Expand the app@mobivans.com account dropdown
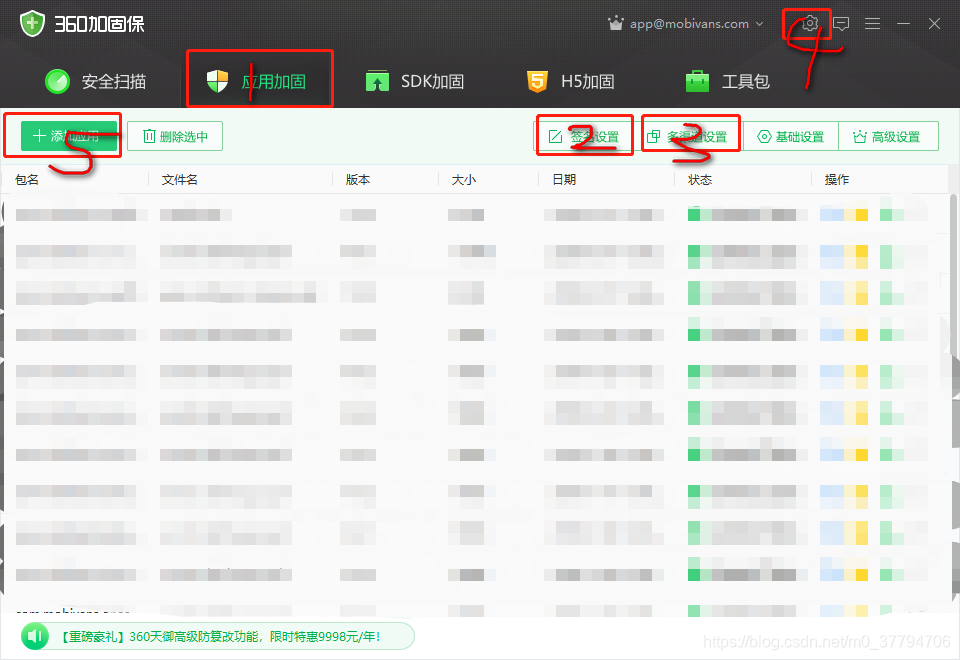Viewport: 960px width, 660px height. 760,24
